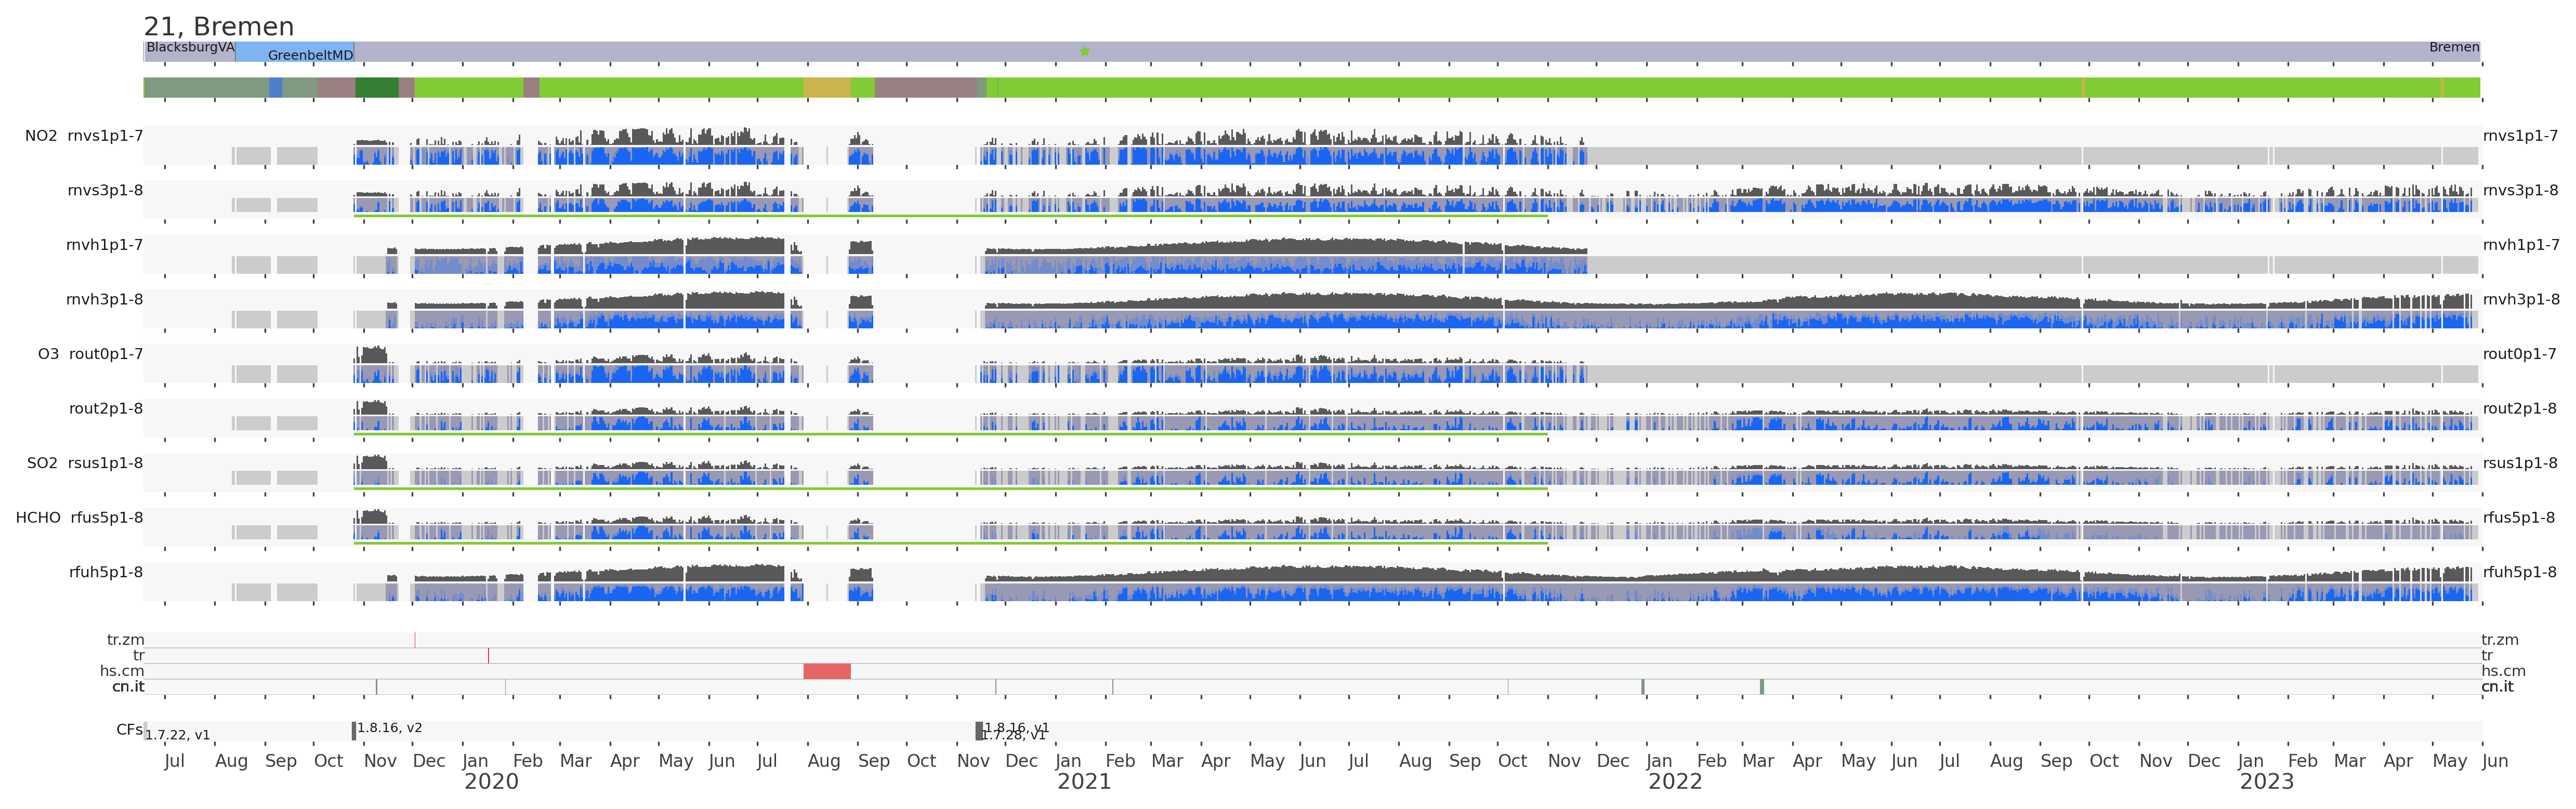The height and width of the screenshot is (809, 2576).
Task: Click the pink tr.zm event marker
Action: (x=415, y=640)
